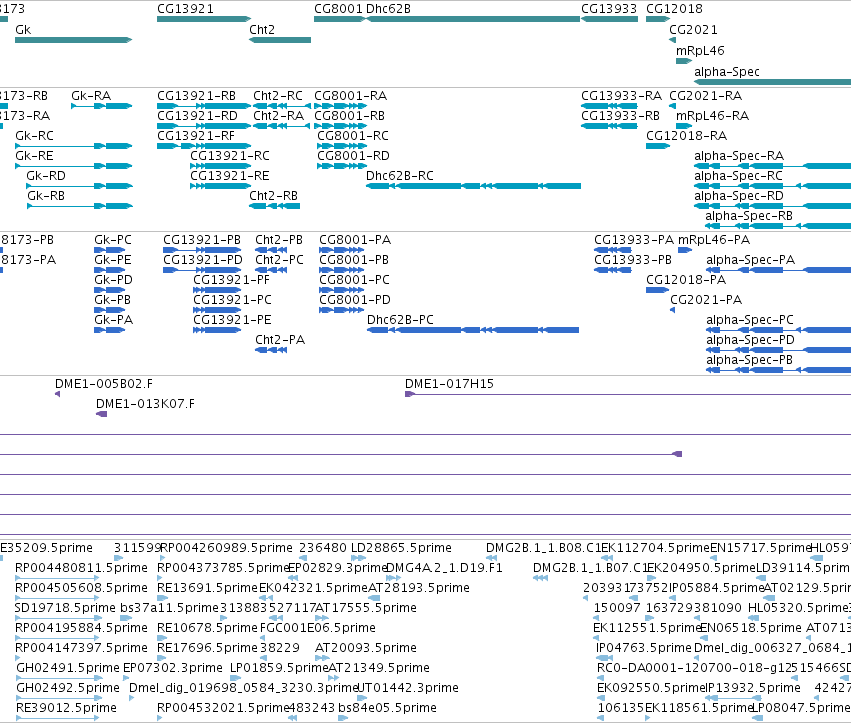Screen dimensions: 851x723
Task: Select protein CG13921-PF
Action: [x=217, y=290]
